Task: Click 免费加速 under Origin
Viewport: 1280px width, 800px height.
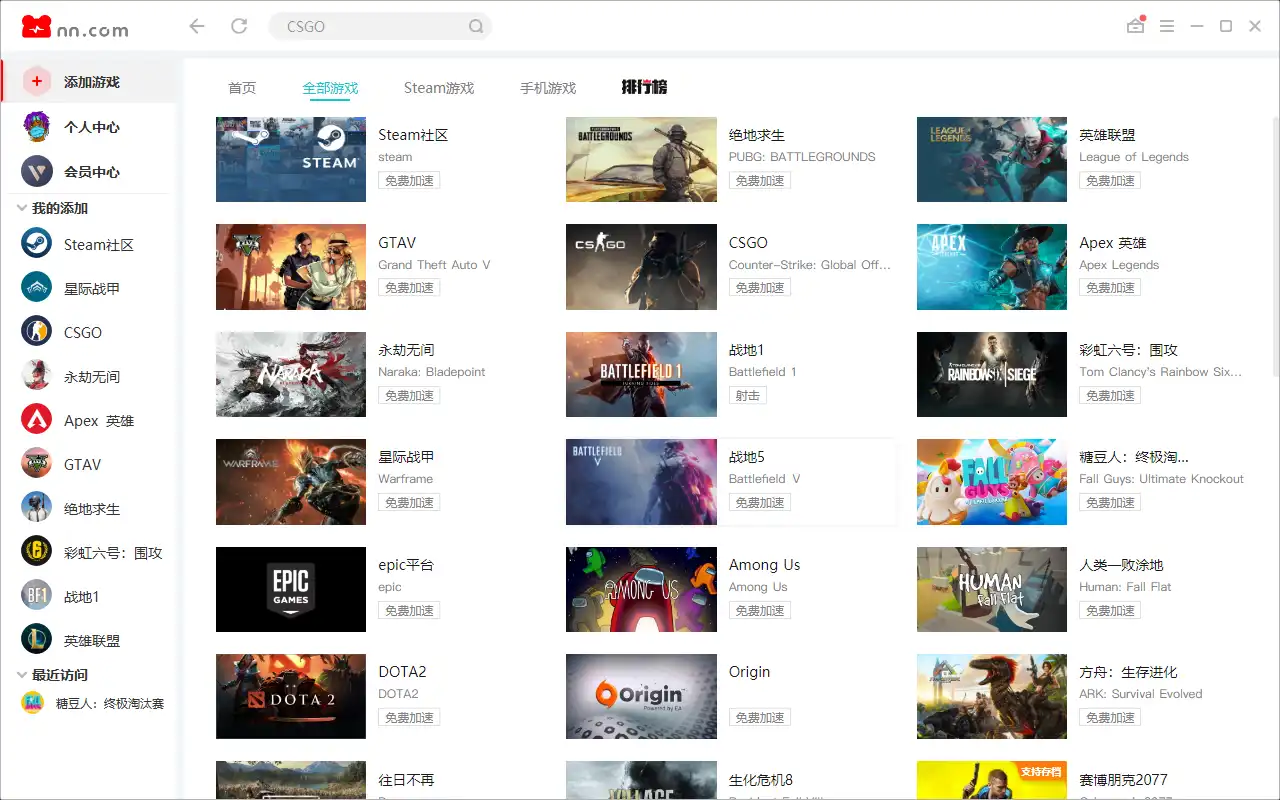Action: point(760,718)
